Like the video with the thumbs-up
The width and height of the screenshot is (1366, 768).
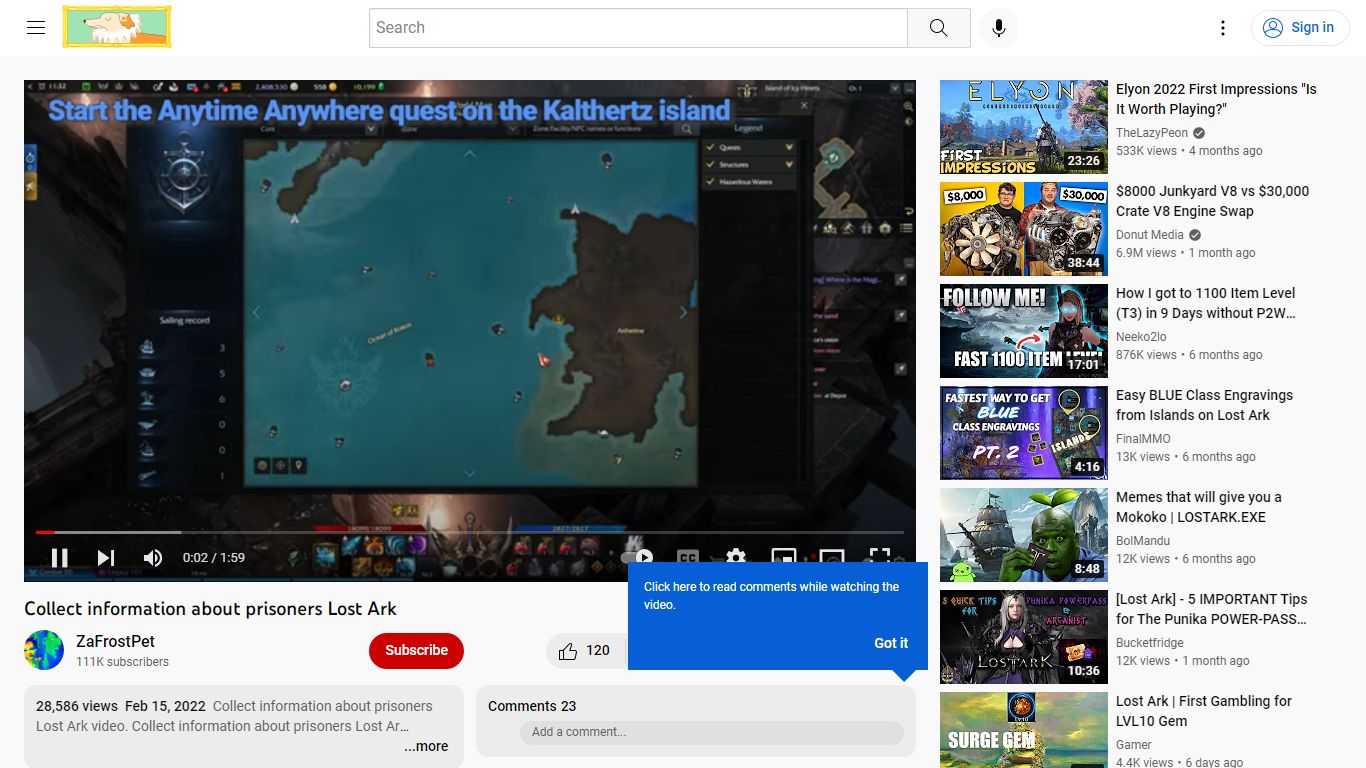coord(585,651)
